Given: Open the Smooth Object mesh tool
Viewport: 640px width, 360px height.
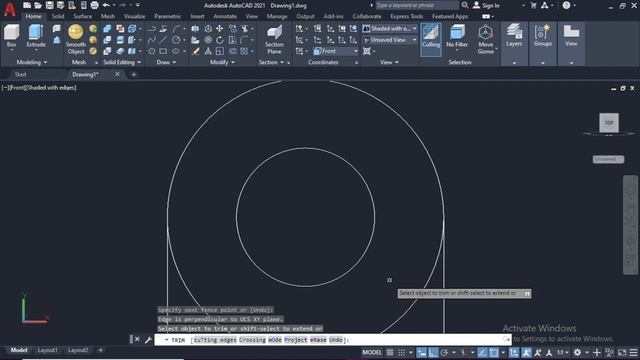Looking at the screenshot, I should [x=76, y=39].
